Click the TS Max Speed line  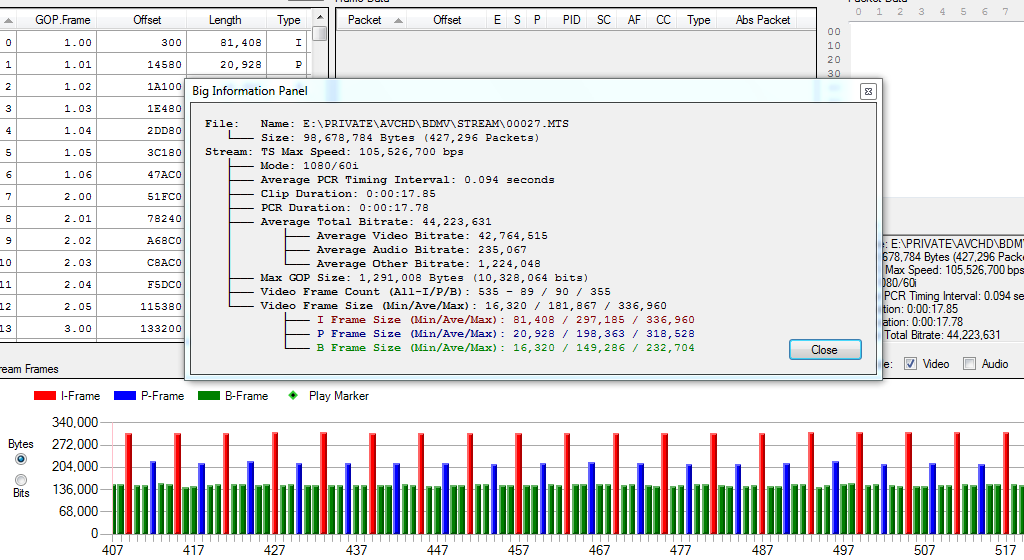[362, 152]
